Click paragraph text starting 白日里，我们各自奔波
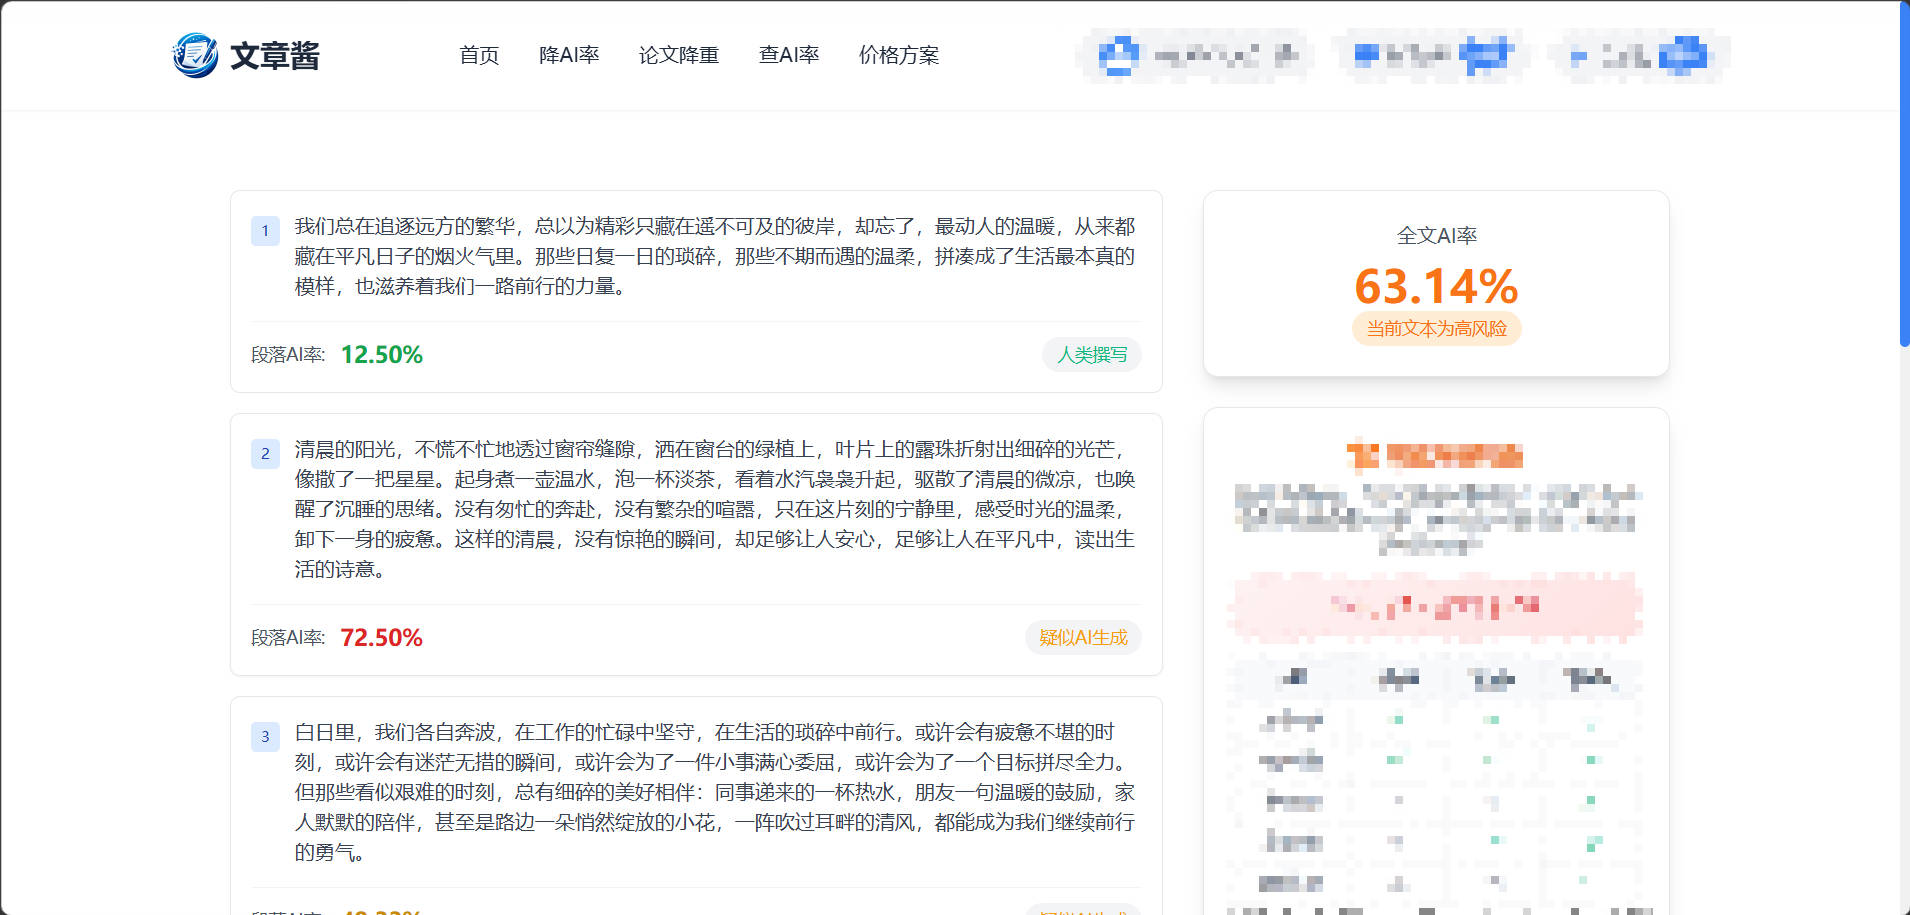 [x=715, y=792]
